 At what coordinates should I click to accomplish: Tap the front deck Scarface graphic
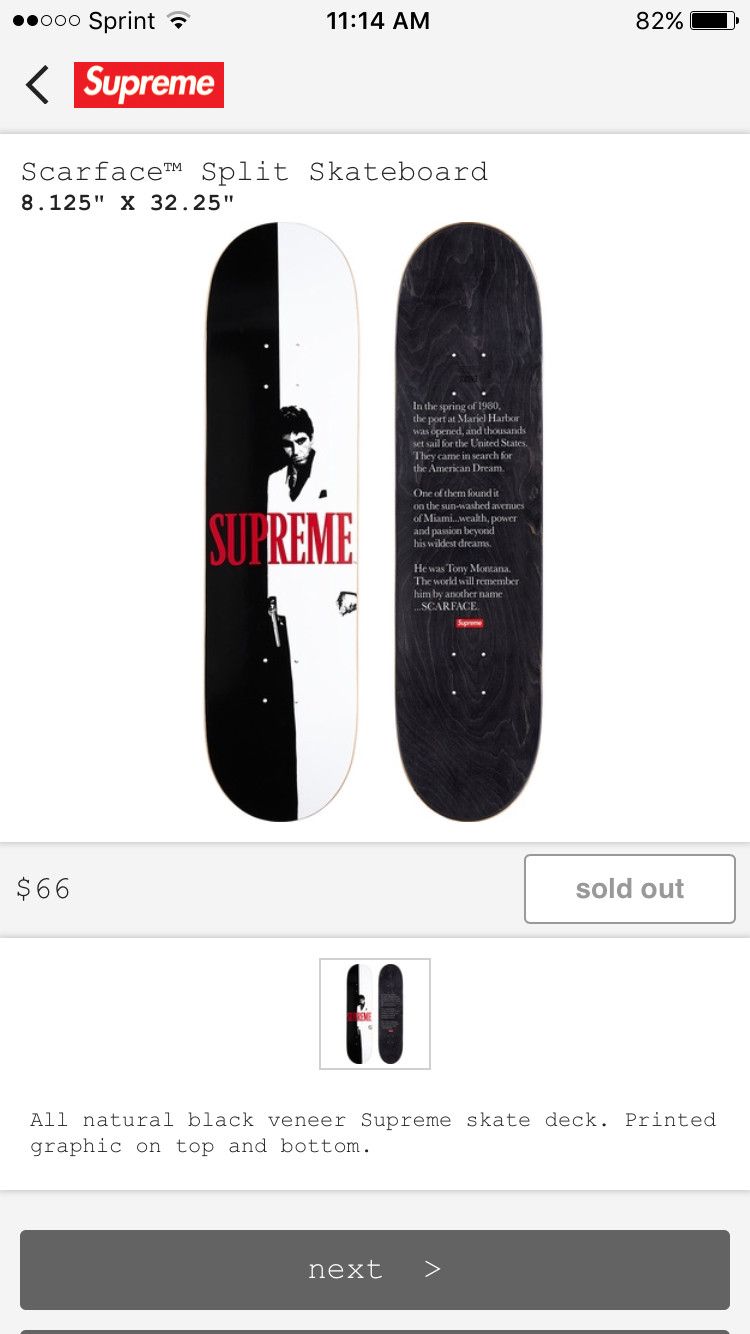click(x=282, y=521)
